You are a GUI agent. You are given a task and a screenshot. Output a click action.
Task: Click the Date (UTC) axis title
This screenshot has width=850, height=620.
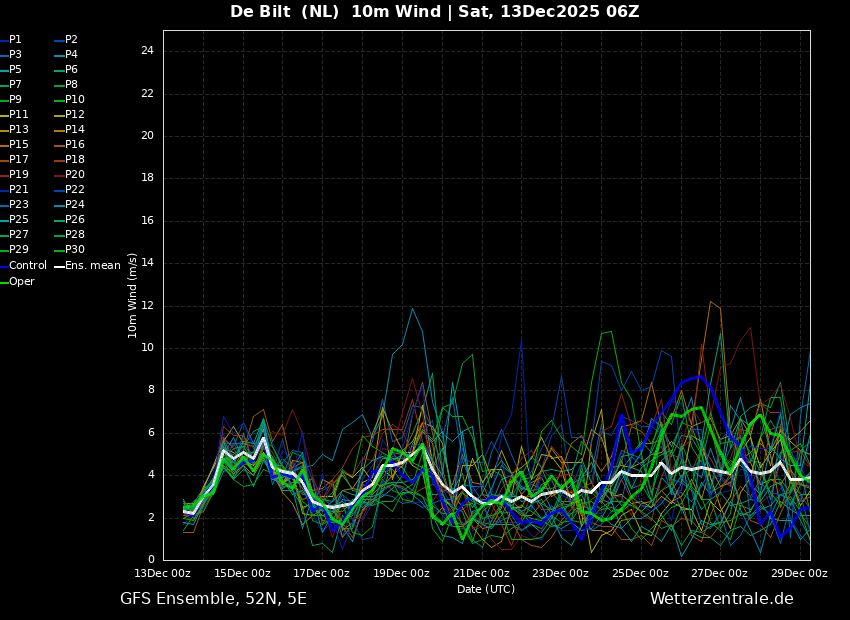click(x=486, y=590)
